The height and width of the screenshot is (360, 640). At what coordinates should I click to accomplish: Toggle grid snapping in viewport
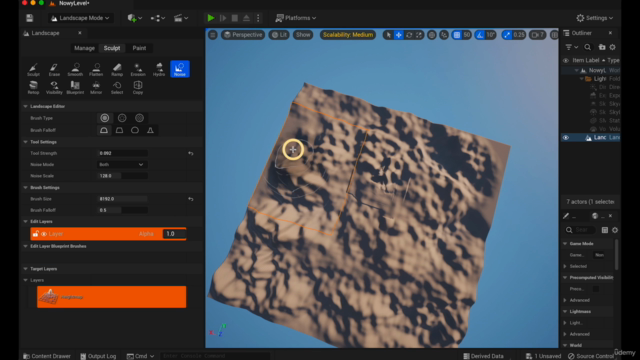[457, 35]
